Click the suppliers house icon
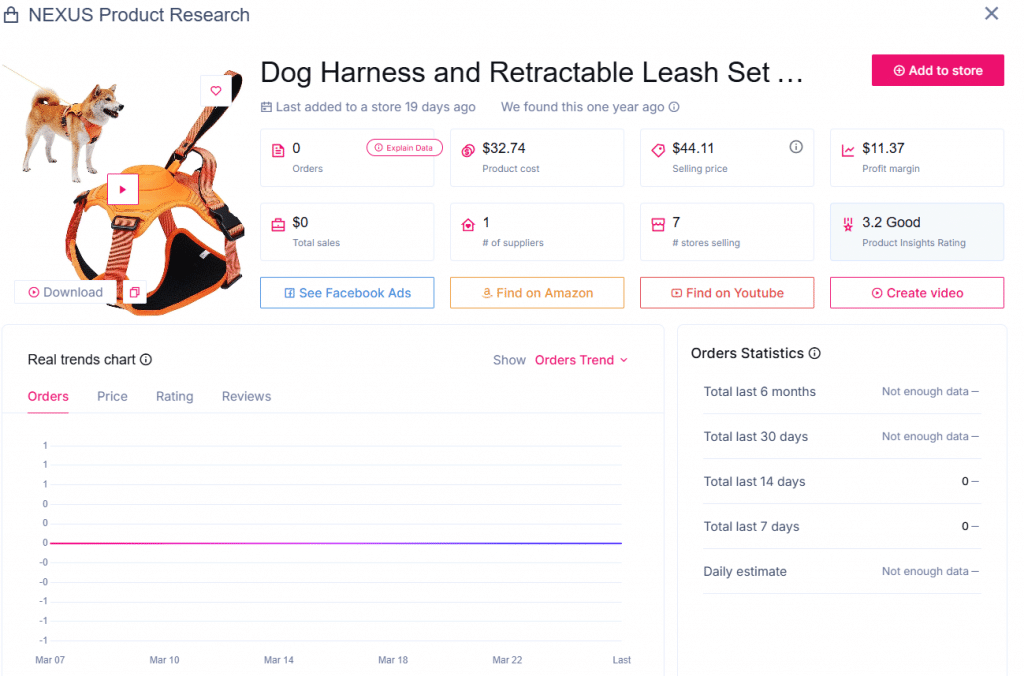This screenshot has width=1024, height=676. [x=468, y=226]
